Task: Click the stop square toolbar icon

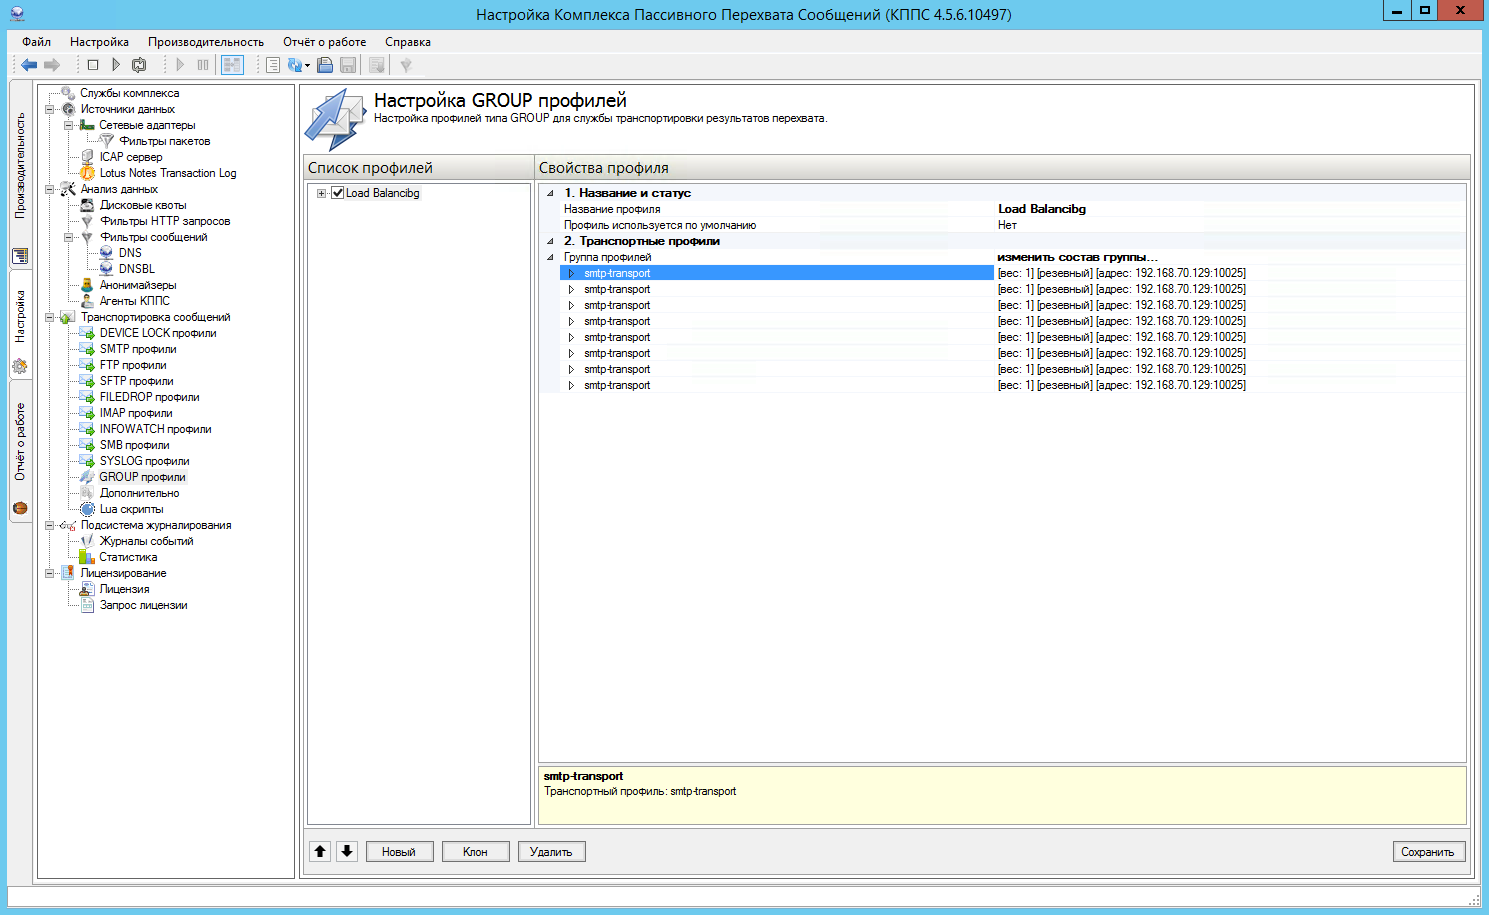Action: (x=93, y=65)
